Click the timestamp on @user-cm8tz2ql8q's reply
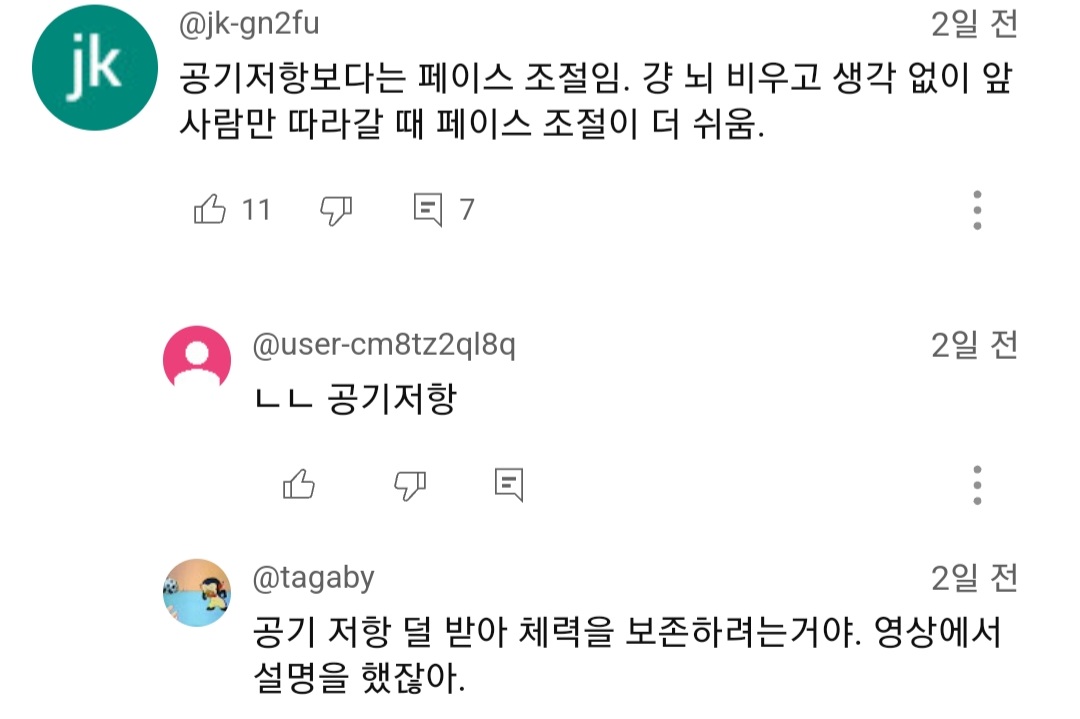 click(x=974, y=346)
